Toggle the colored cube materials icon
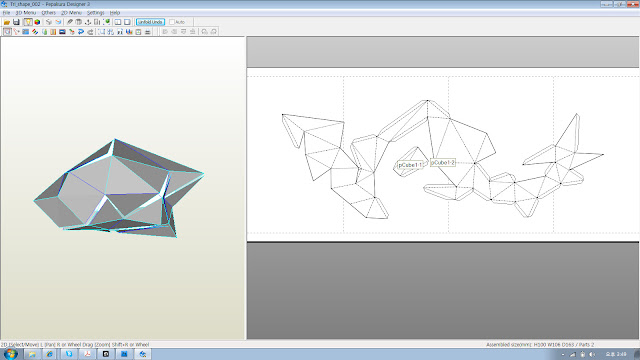Screen dimensions: 640x360 [x=37, y=22]
